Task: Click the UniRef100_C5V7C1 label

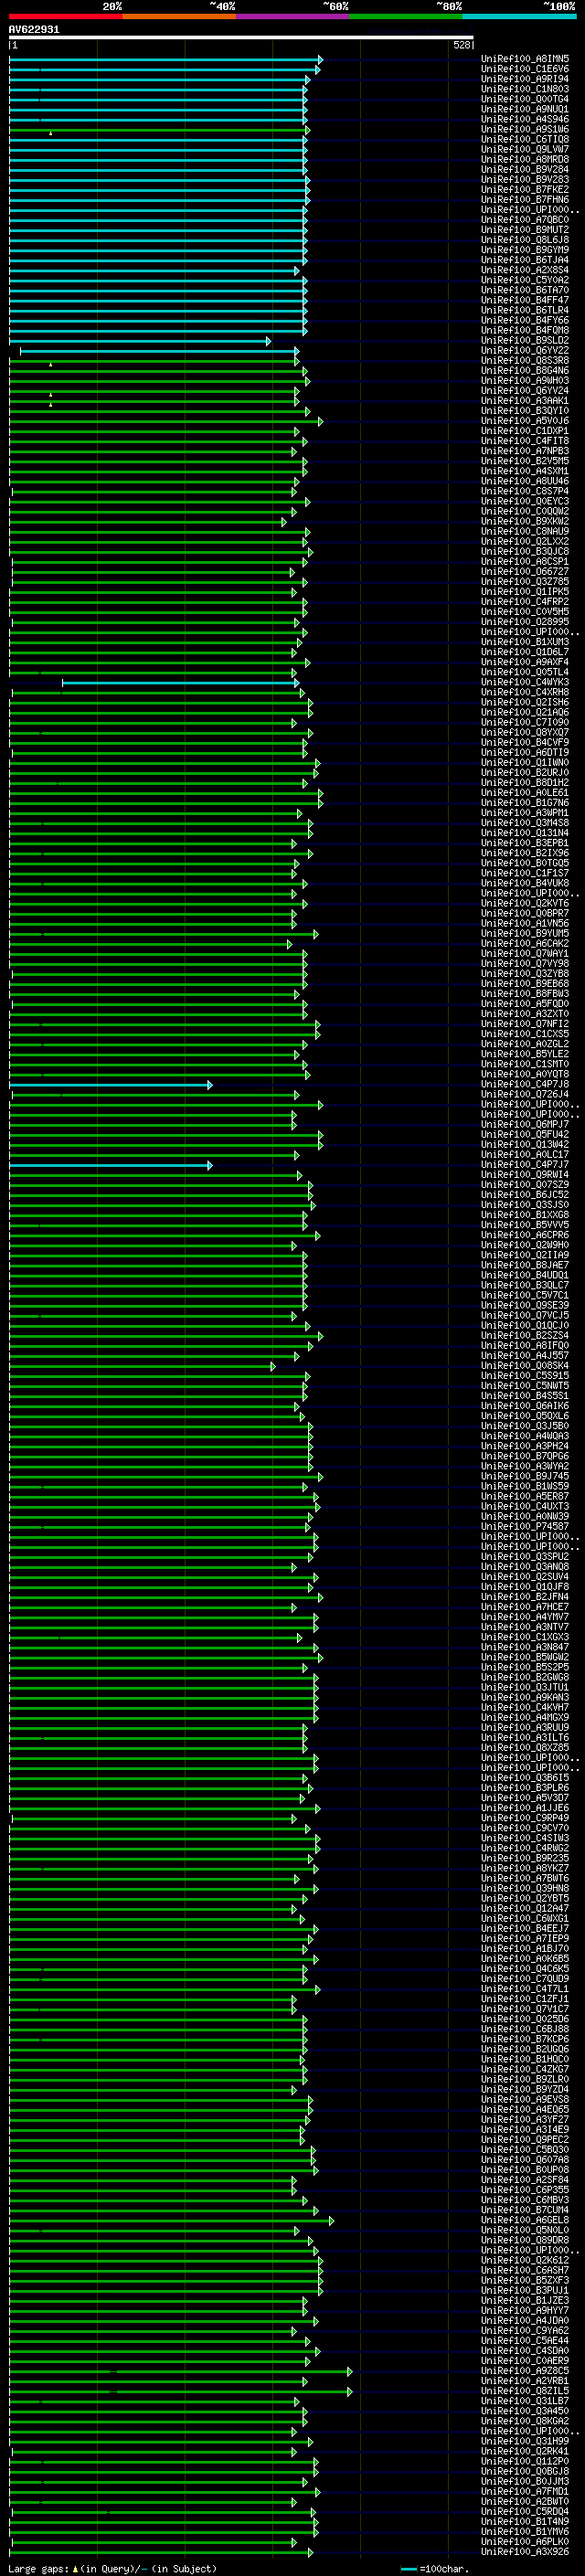Action: [x=525, y=1296]
